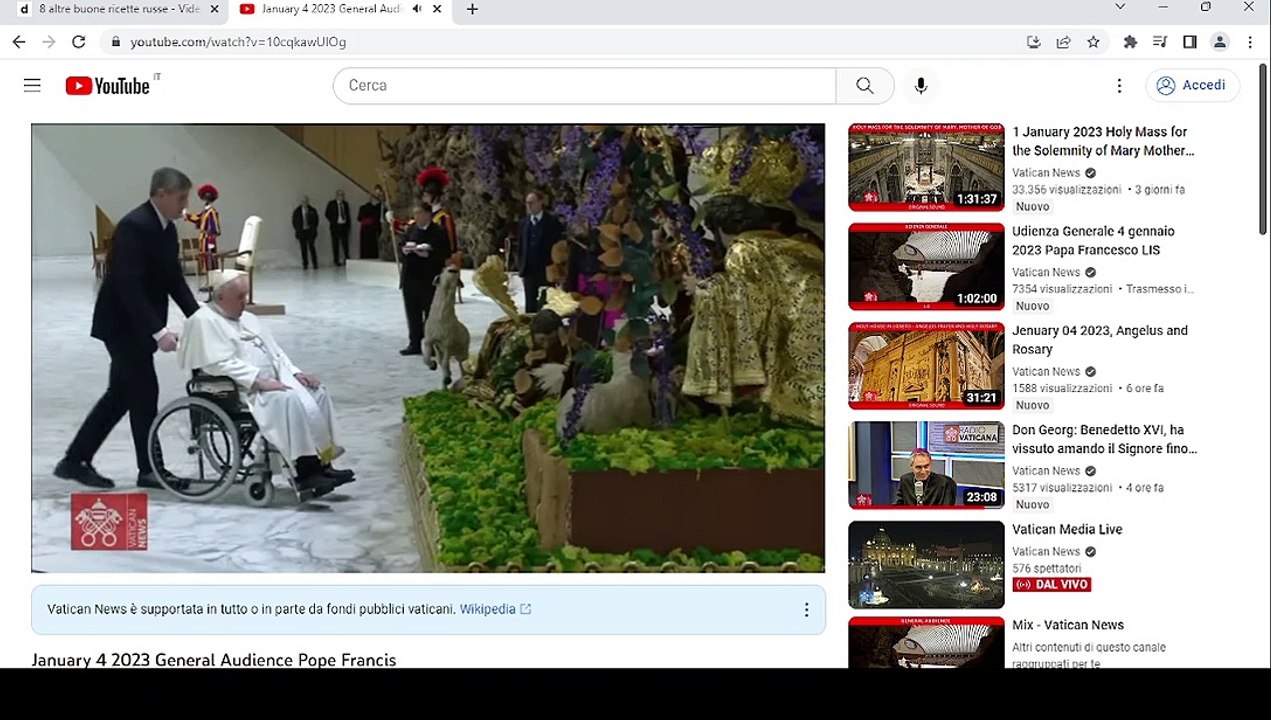This screenshot has height=720, width=1271.
Task: Click Vatican News channel under Udienza Generale video
Action: coord(1046,272)
